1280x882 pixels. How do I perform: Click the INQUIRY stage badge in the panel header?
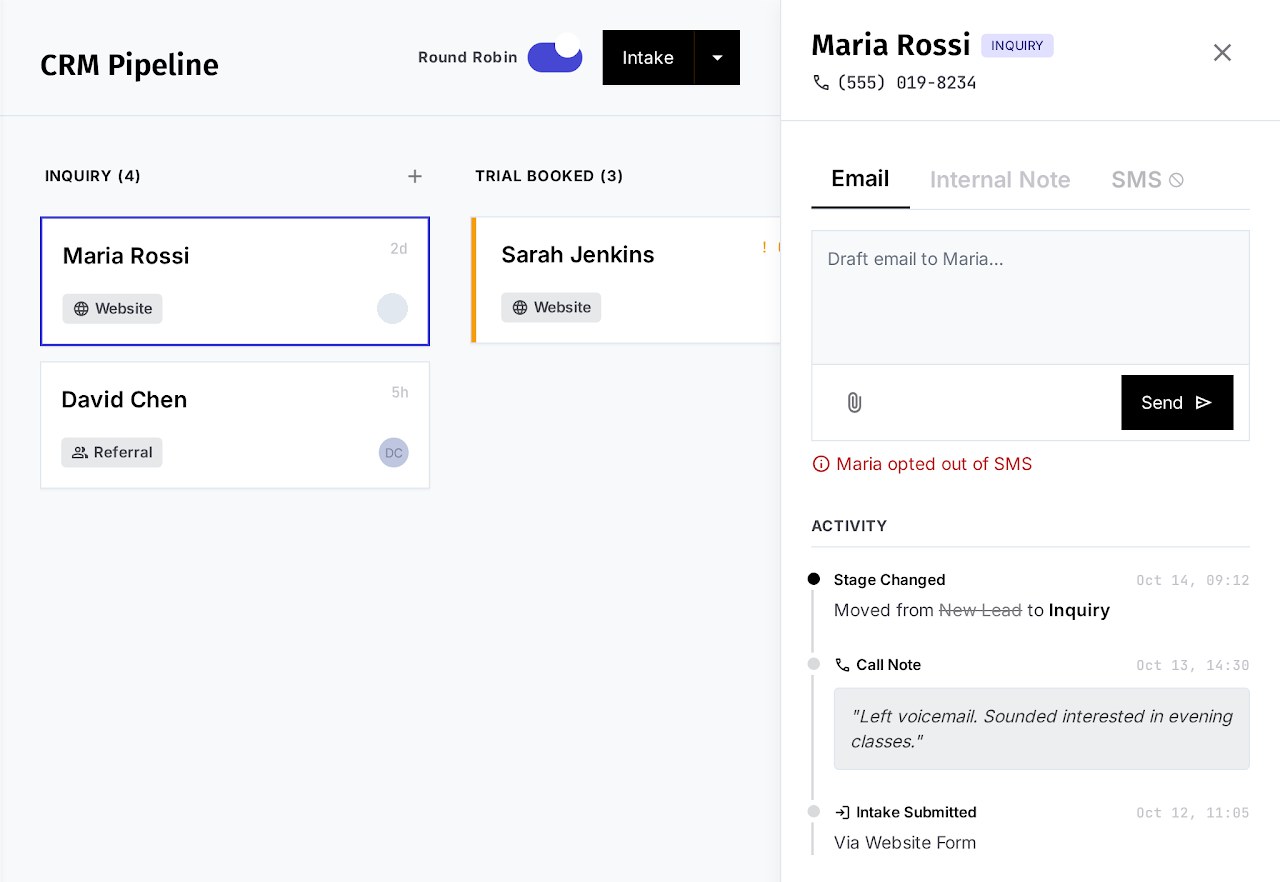1017,46
